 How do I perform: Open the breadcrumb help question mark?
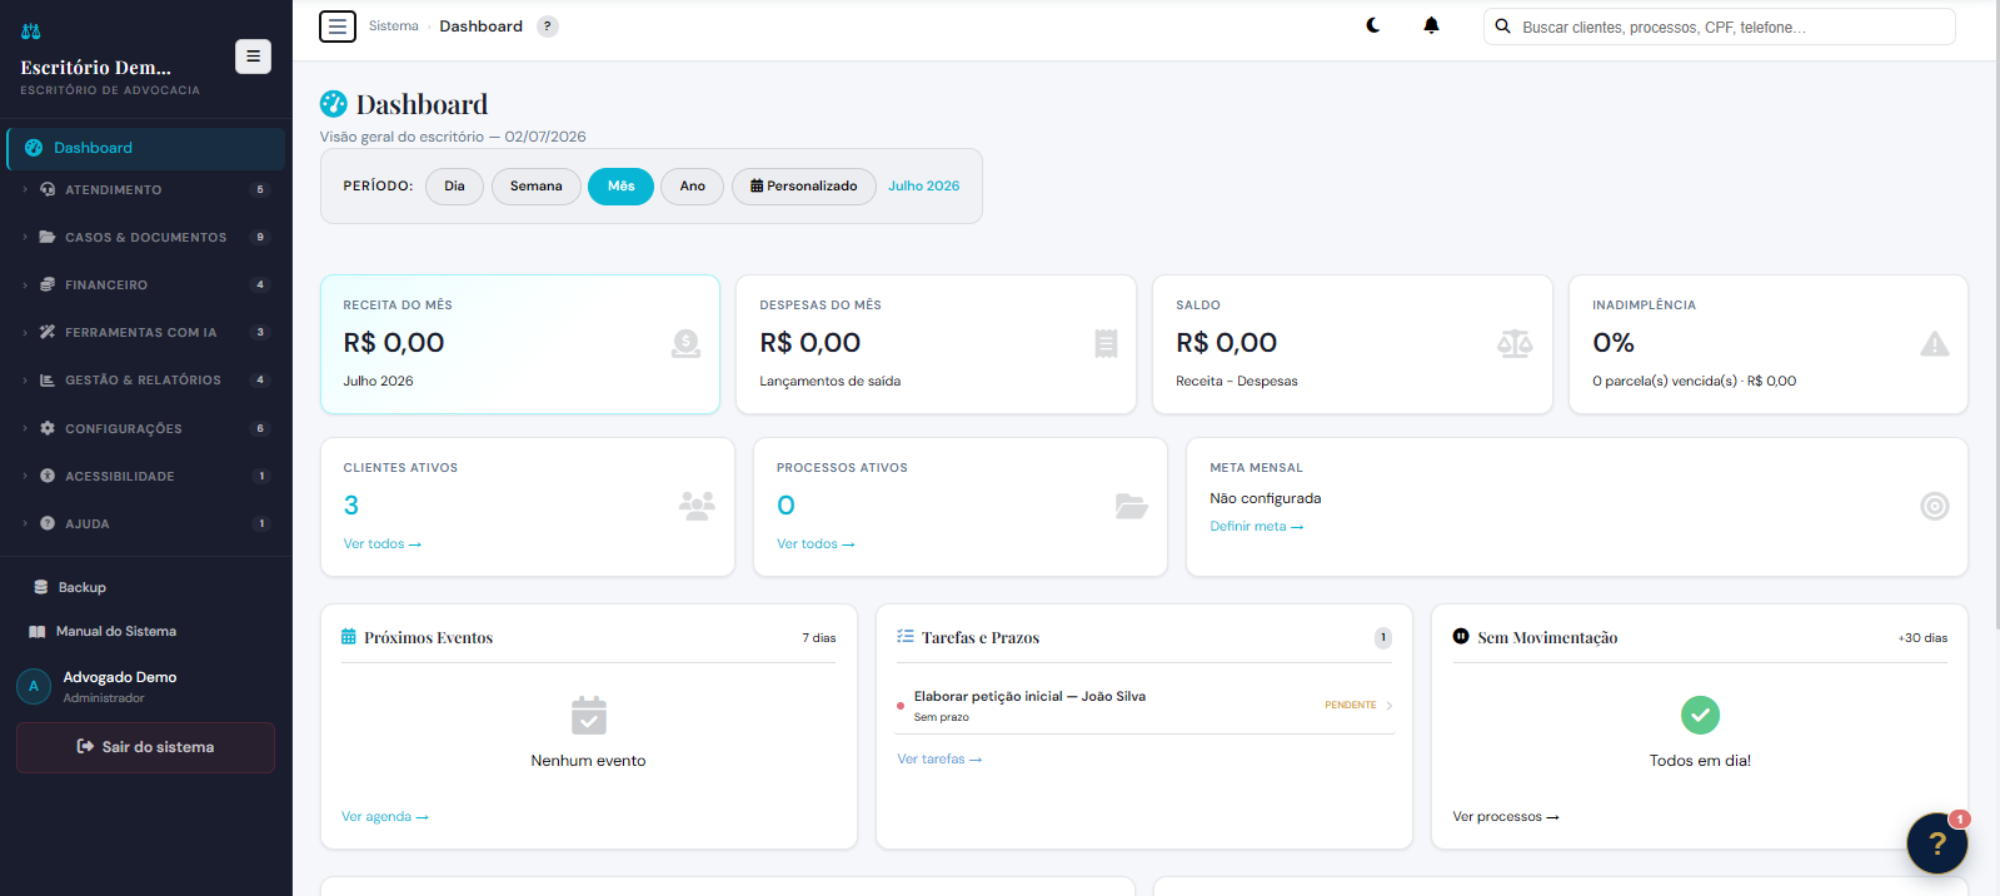pos(547,26)
